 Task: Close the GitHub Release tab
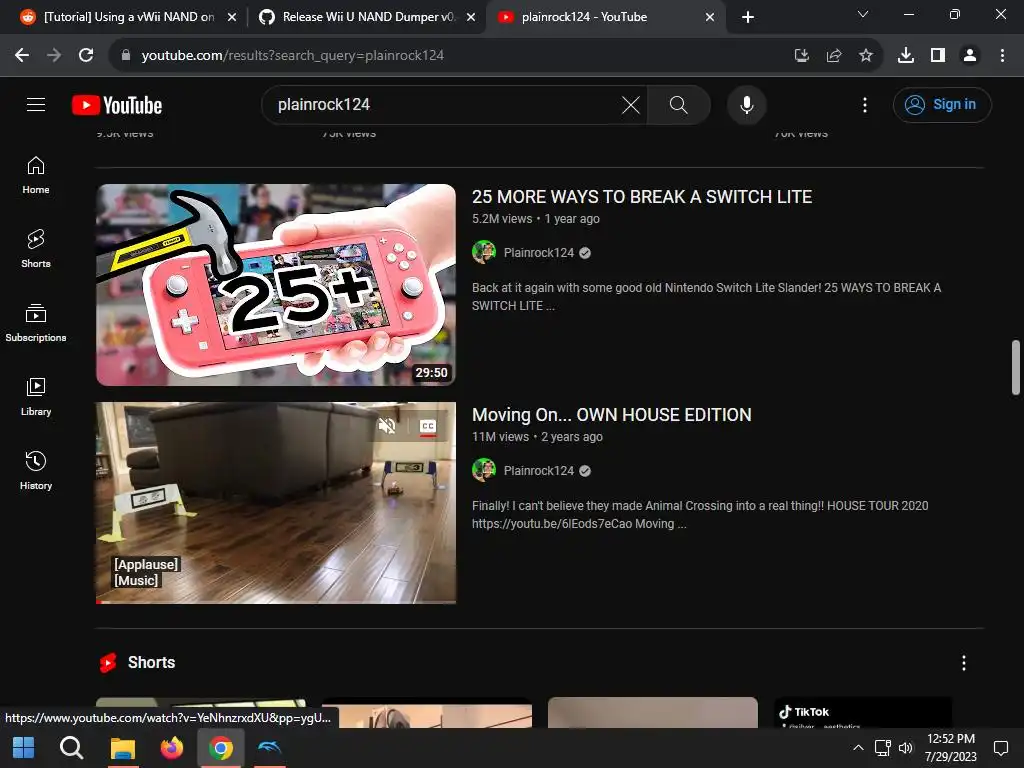pos(470,18)
